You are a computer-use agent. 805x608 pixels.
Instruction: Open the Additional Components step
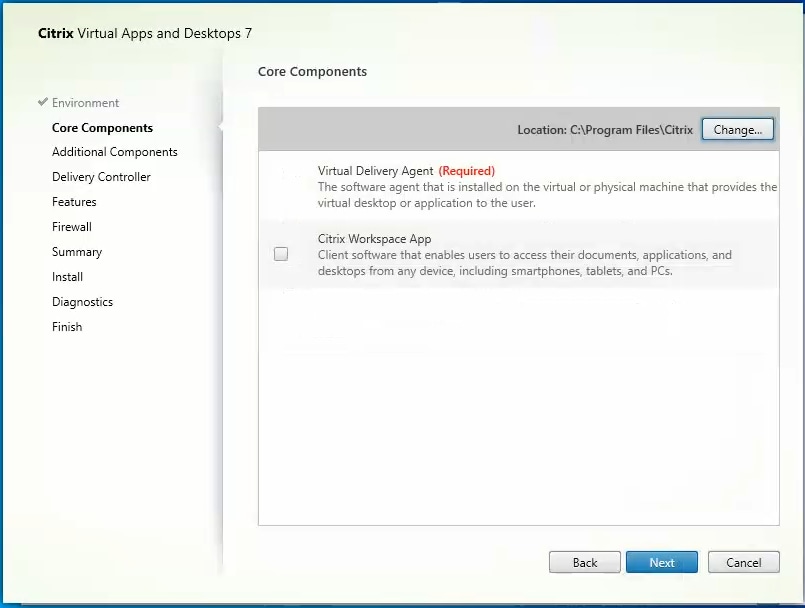(115, 152)
